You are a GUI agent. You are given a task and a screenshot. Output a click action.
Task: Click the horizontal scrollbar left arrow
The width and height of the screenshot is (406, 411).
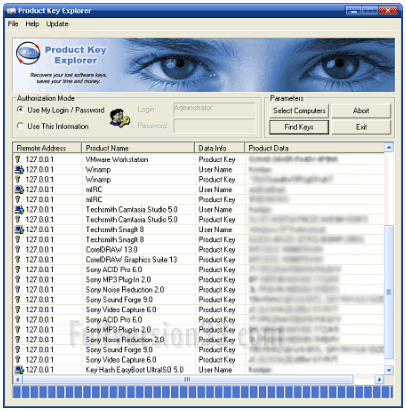click(17, 379)
